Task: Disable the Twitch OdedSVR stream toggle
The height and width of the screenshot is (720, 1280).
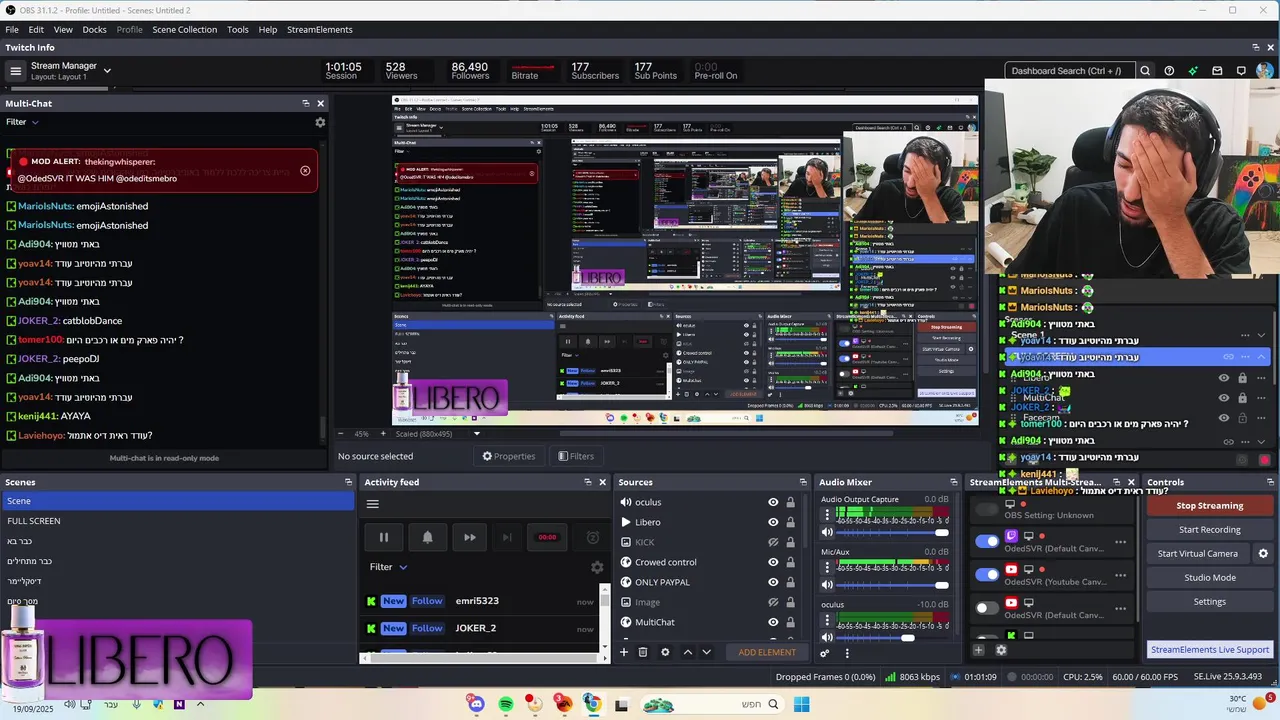Action: 987,541
